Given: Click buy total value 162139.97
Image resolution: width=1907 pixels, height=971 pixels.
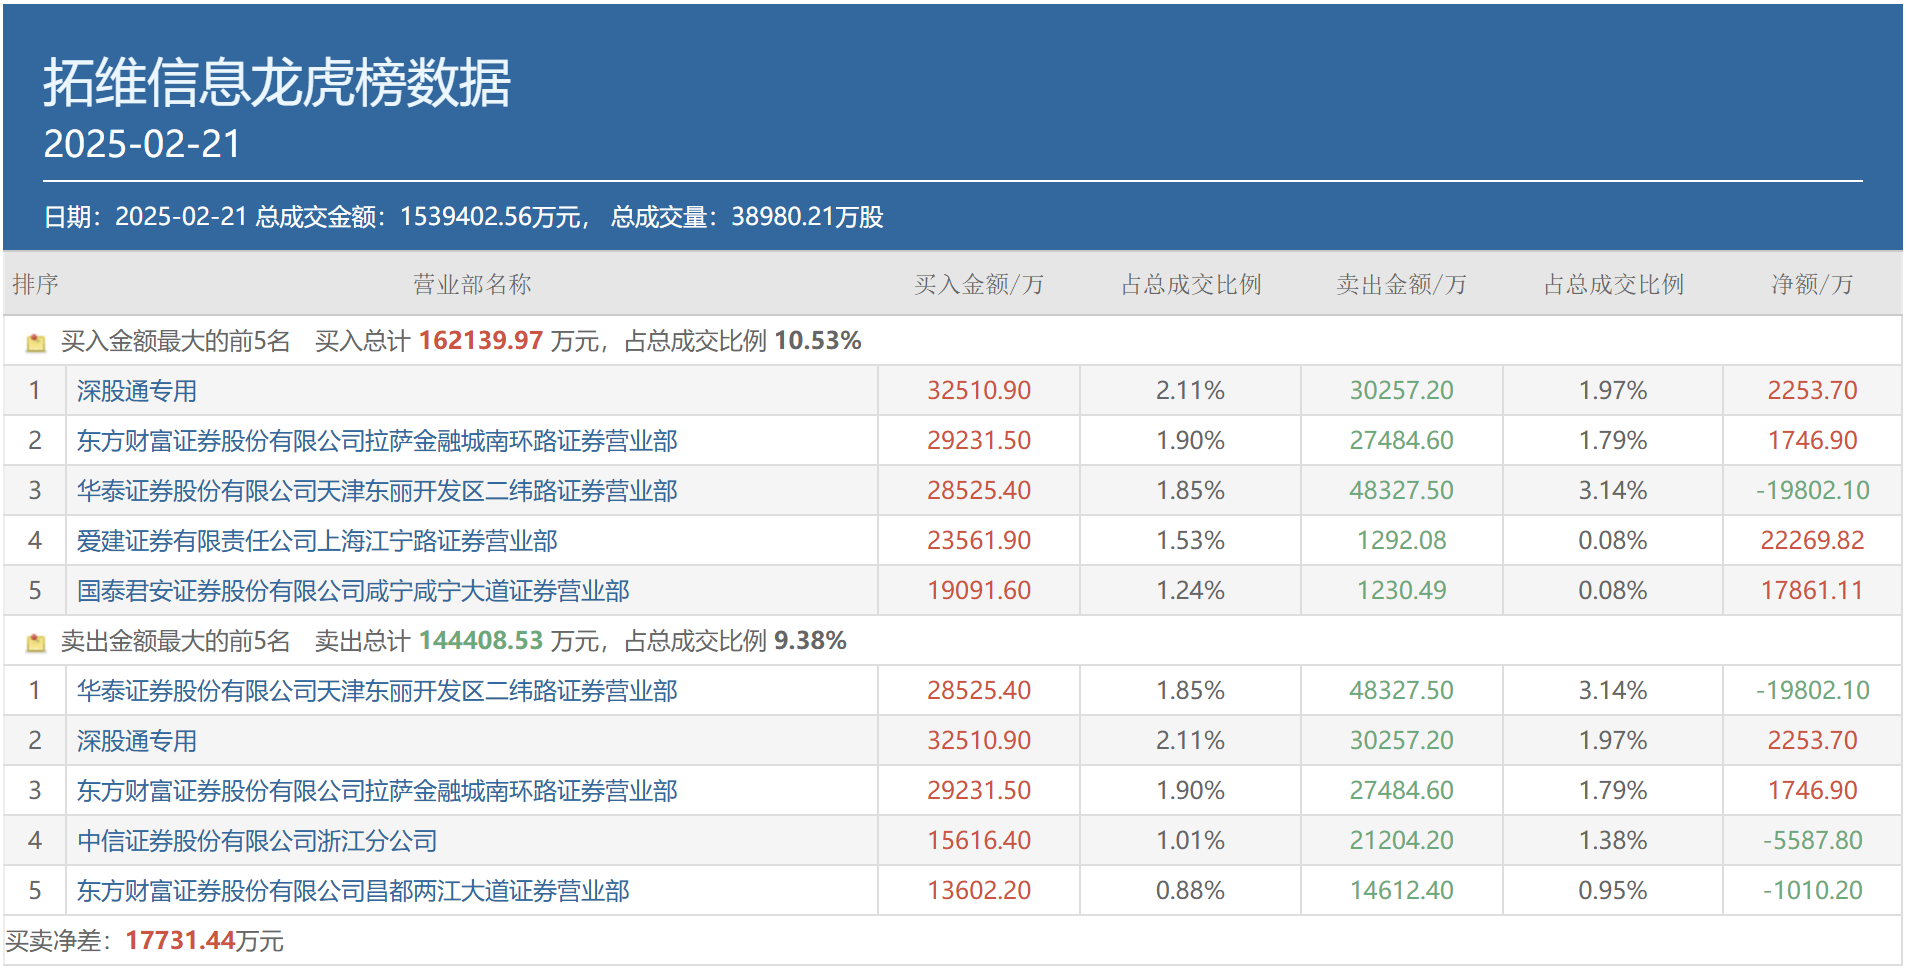Looking at the screenshot, I should point(480,341).
